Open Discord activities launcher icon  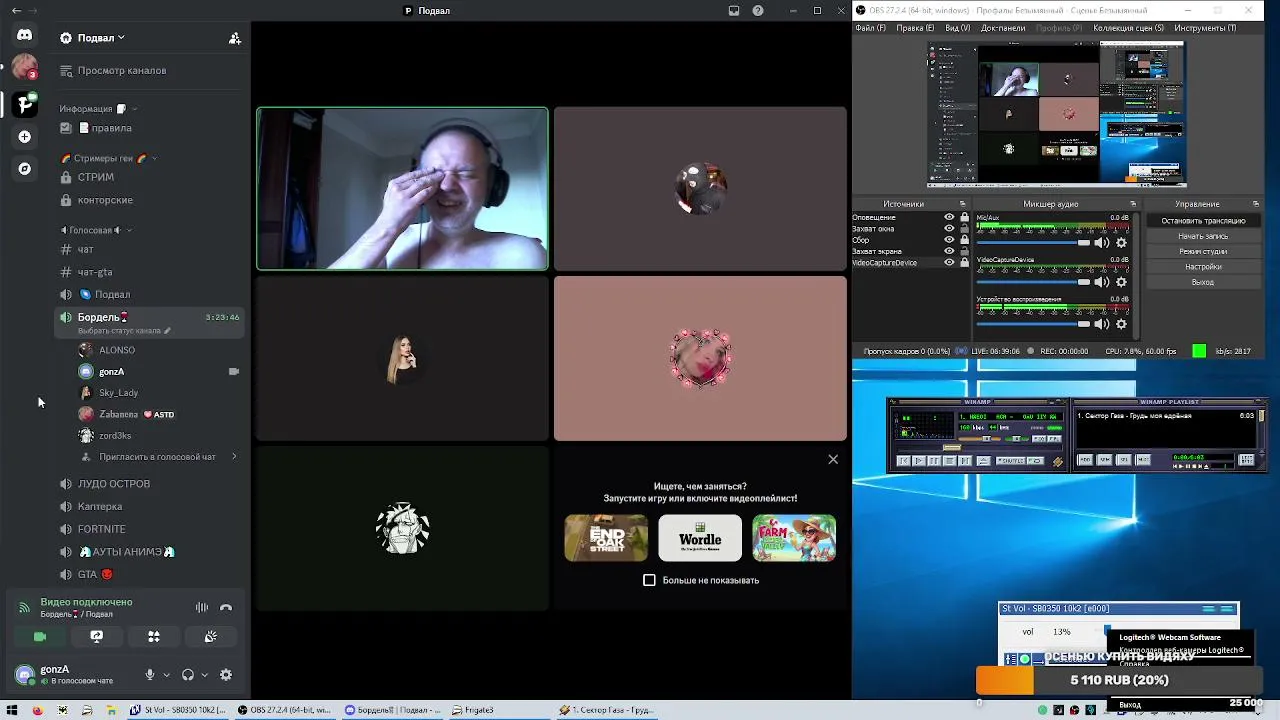pyautogui.click(x=154, y=636)
